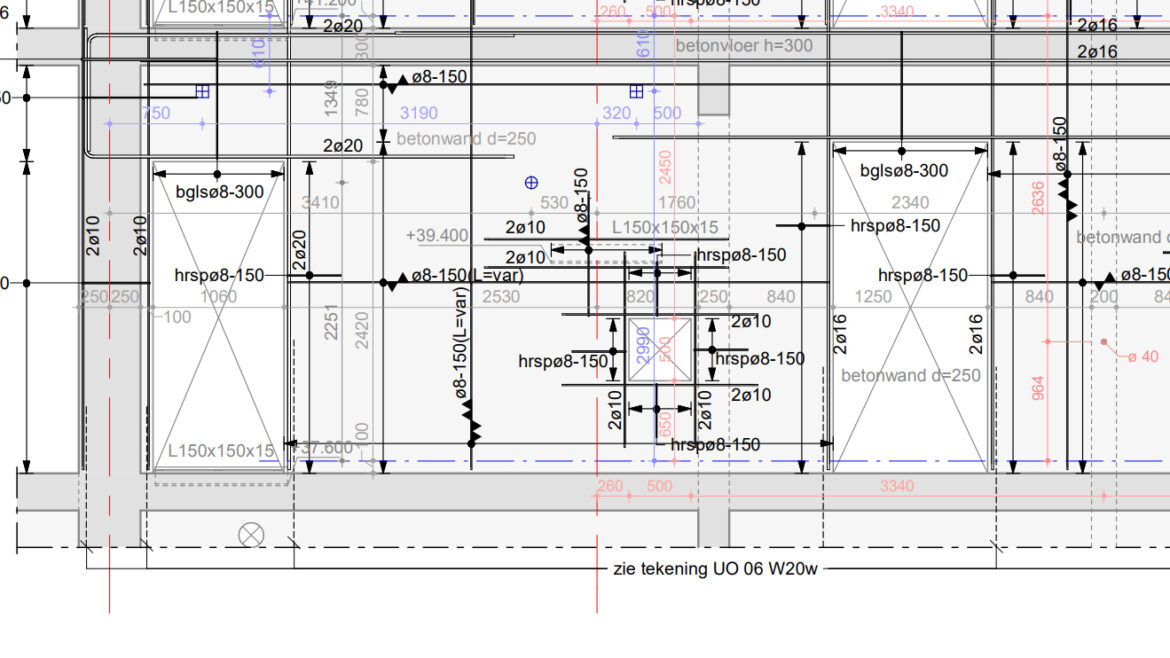This screenshot has height=658, width=1170.
Task: Select the bglsø8-300 label above the 1060 opening
Action: pyautogui.click(x=220, y=191)
